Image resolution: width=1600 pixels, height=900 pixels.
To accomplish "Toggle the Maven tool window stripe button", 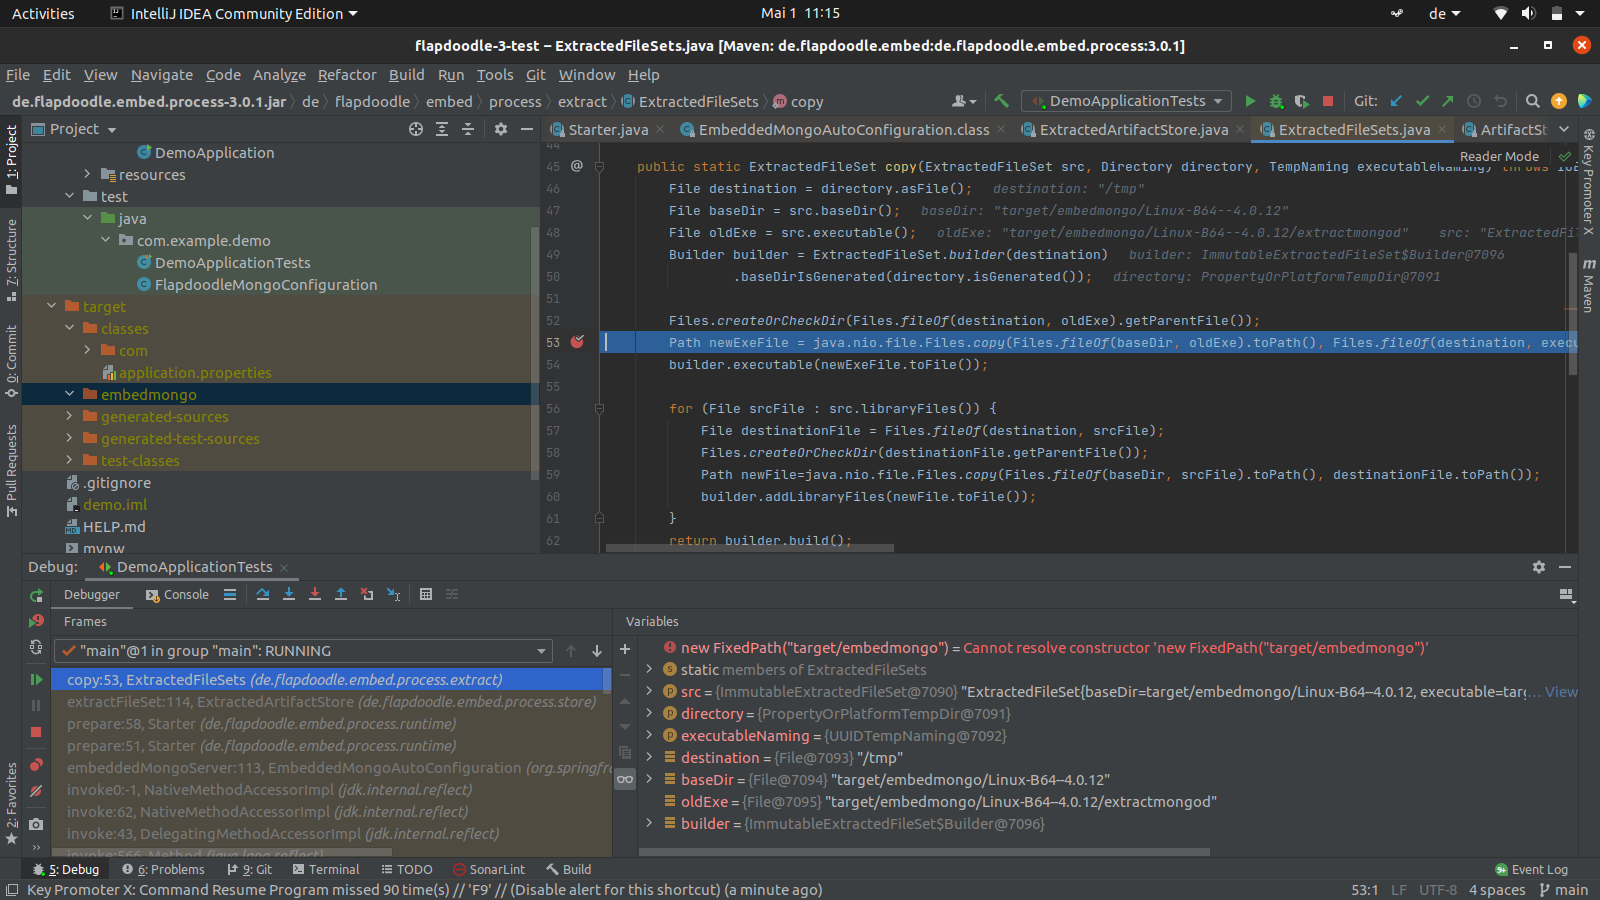I will 1589,286.
